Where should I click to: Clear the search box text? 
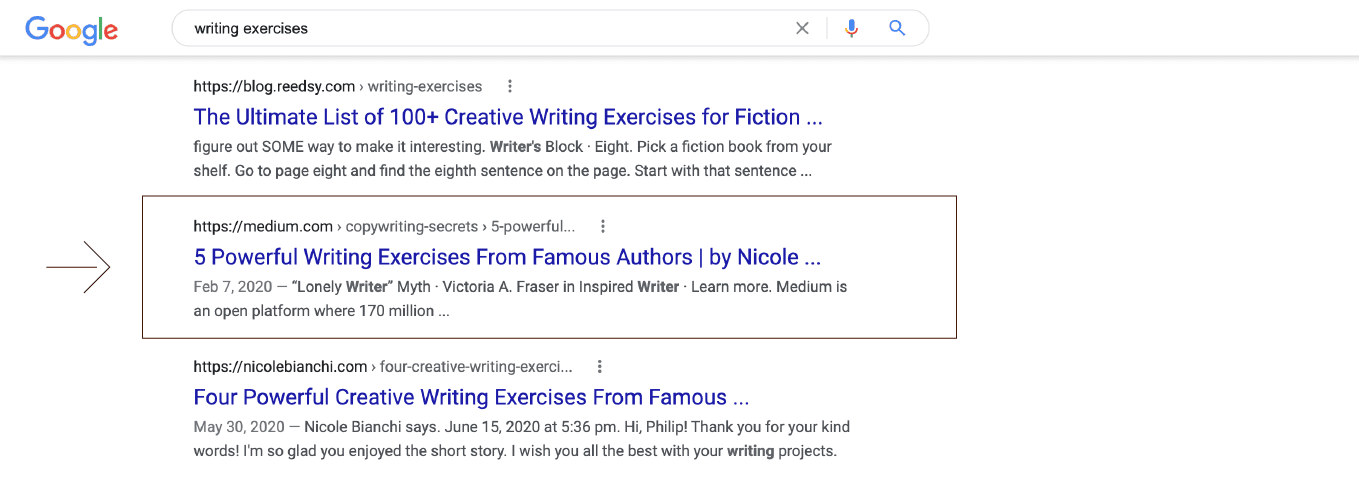(802, 28)
